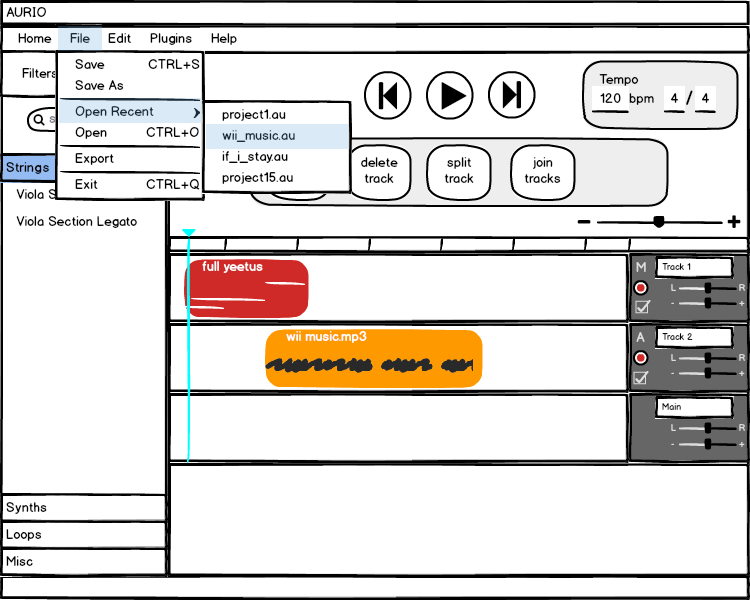Select Viola Section Legato instrument

(77, 222)
